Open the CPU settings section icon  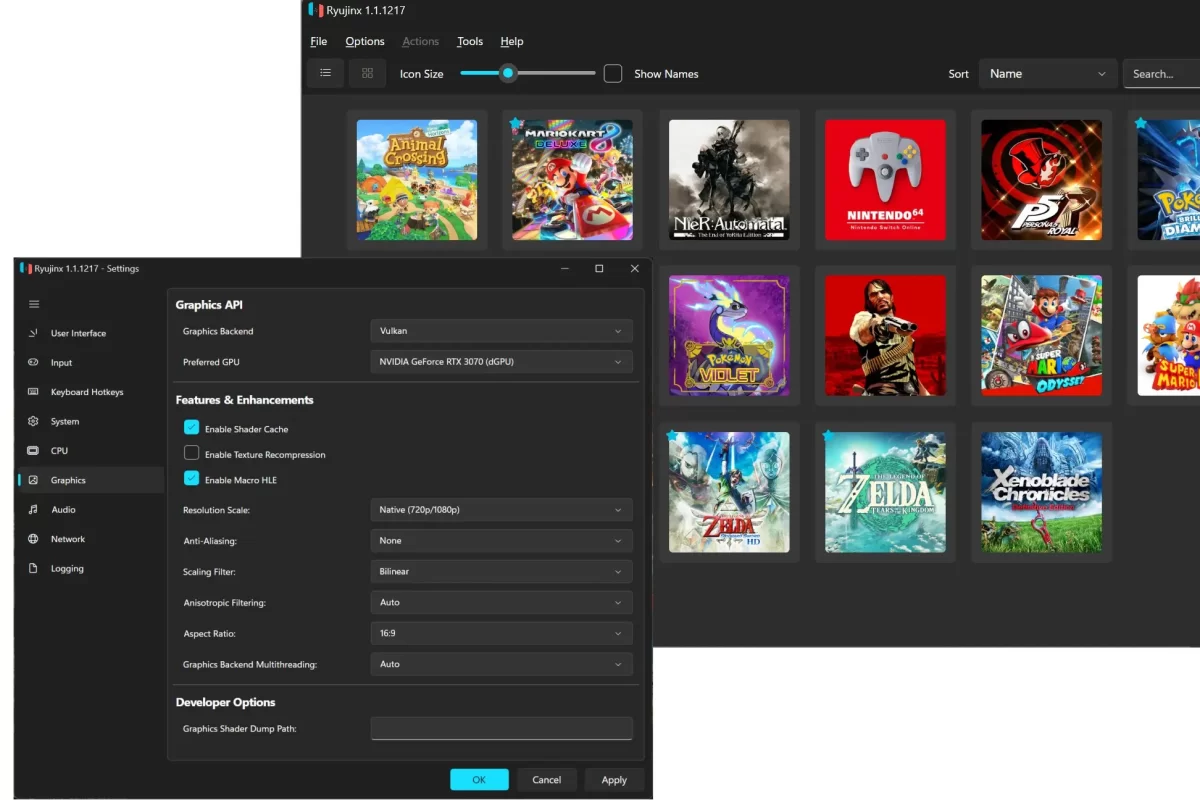(33, 451)
